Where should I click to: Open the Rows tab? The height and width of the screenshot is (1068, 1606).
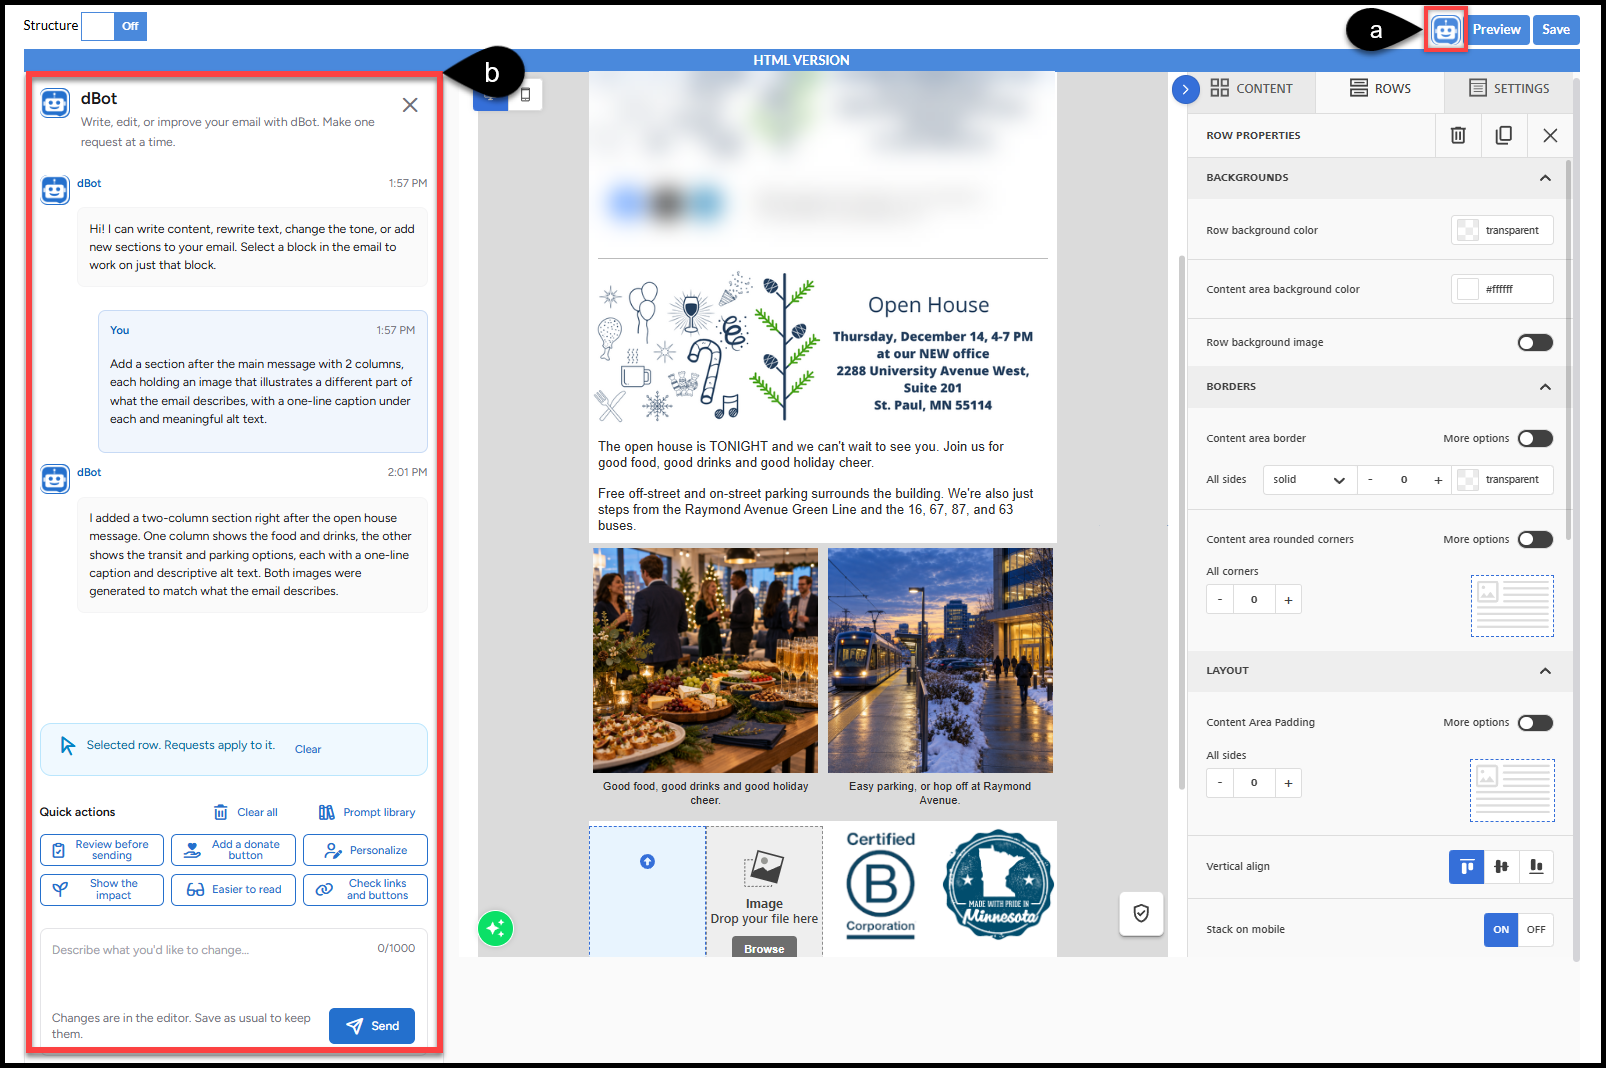[1380, 89]
